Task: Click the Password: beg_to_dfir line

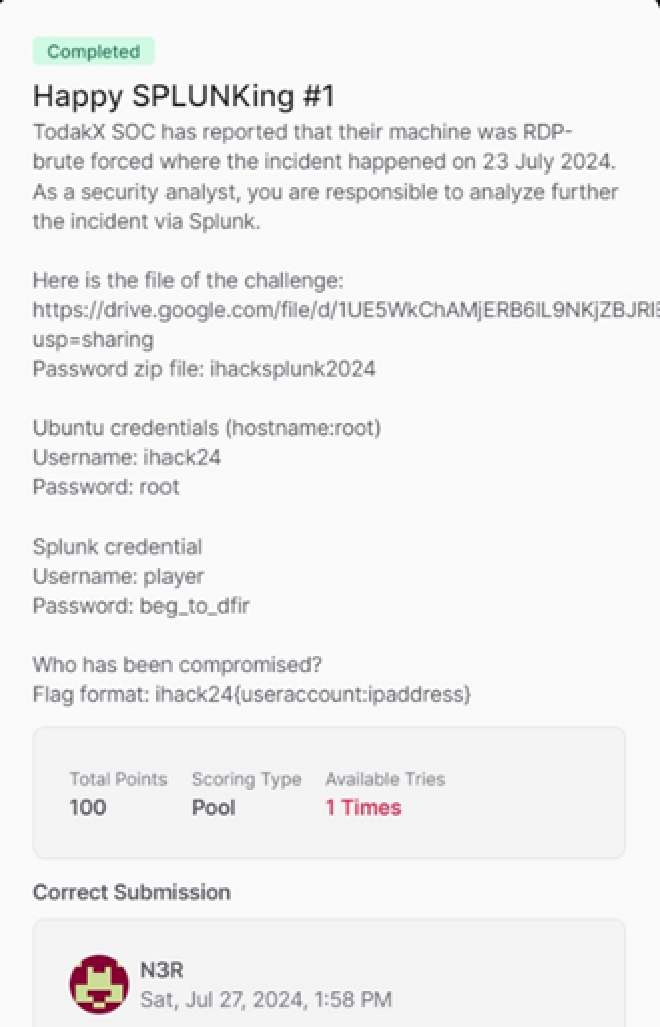Action: (x=140, y=606)
